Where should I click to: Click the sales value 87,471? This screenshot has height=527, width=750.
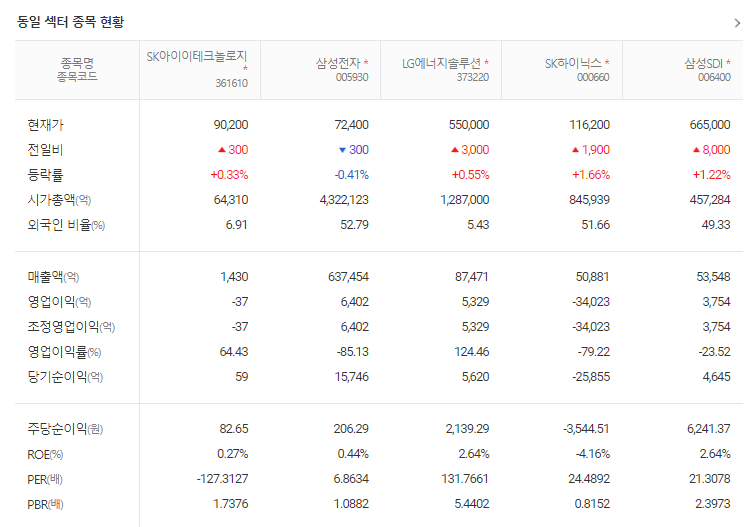pyautogui.click(x=472, y=276)
